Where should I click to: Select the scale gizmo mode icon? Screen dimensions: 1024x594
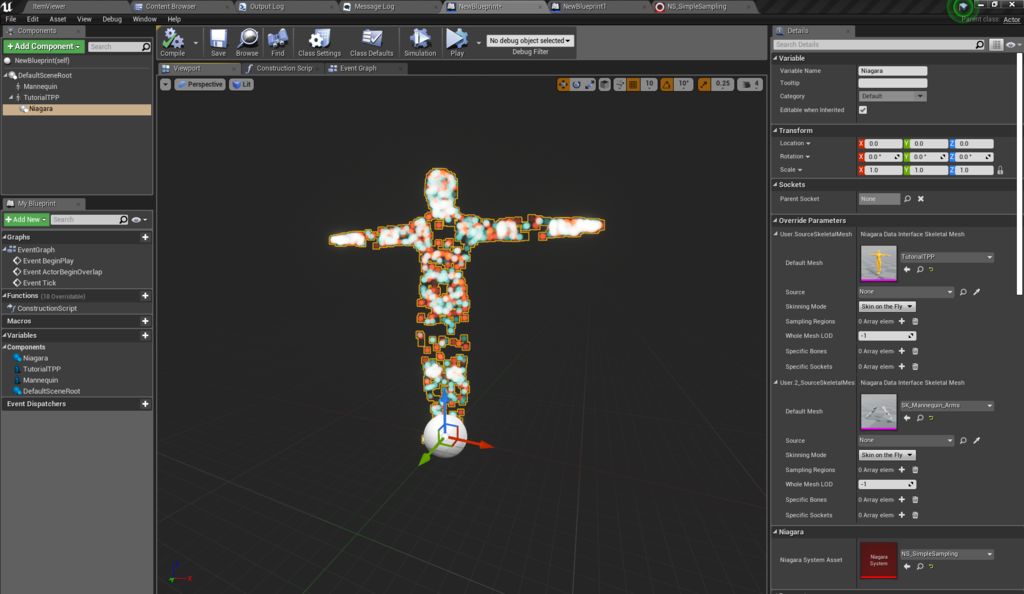pos(589,84)
